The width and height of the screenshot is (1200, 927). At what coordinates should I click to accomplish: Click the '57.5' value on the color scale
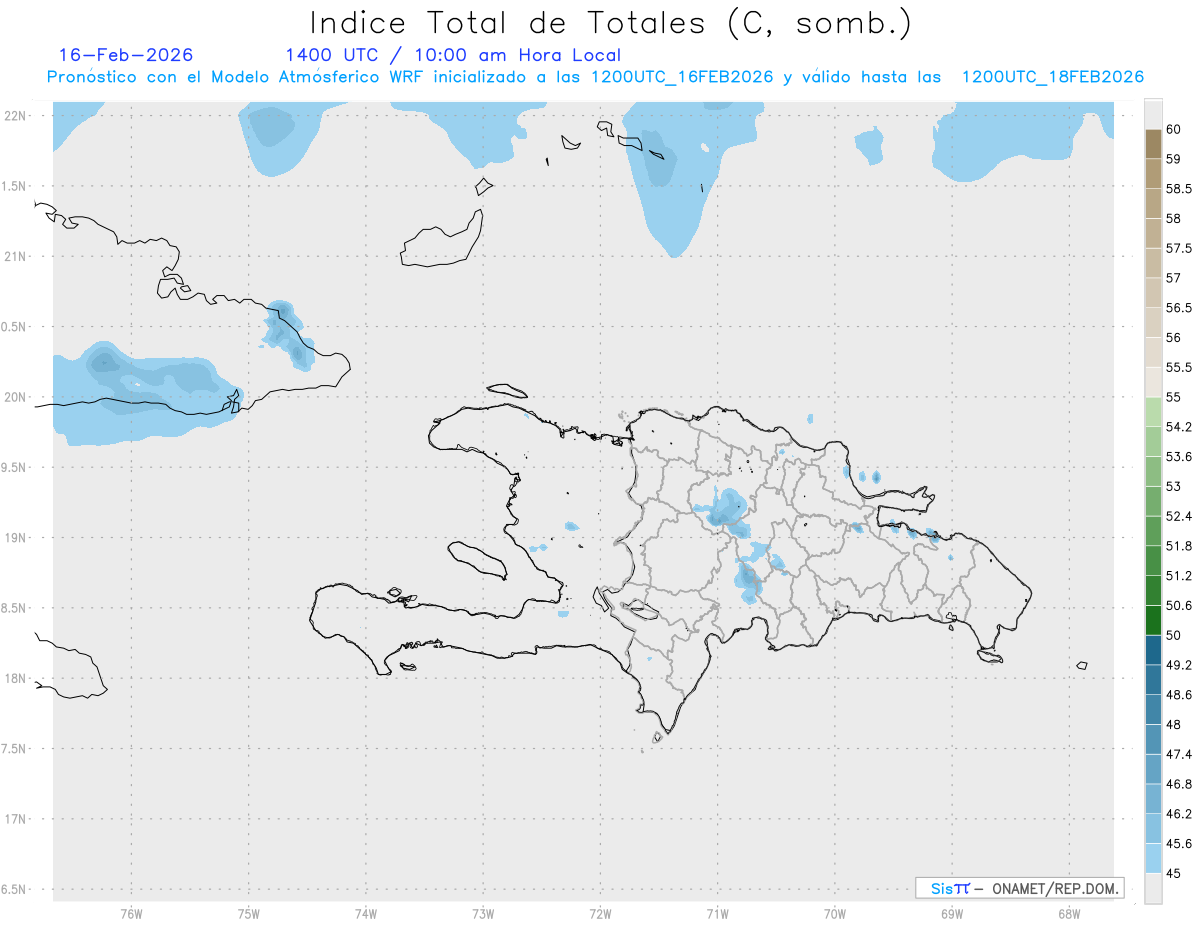(1179, 248)
